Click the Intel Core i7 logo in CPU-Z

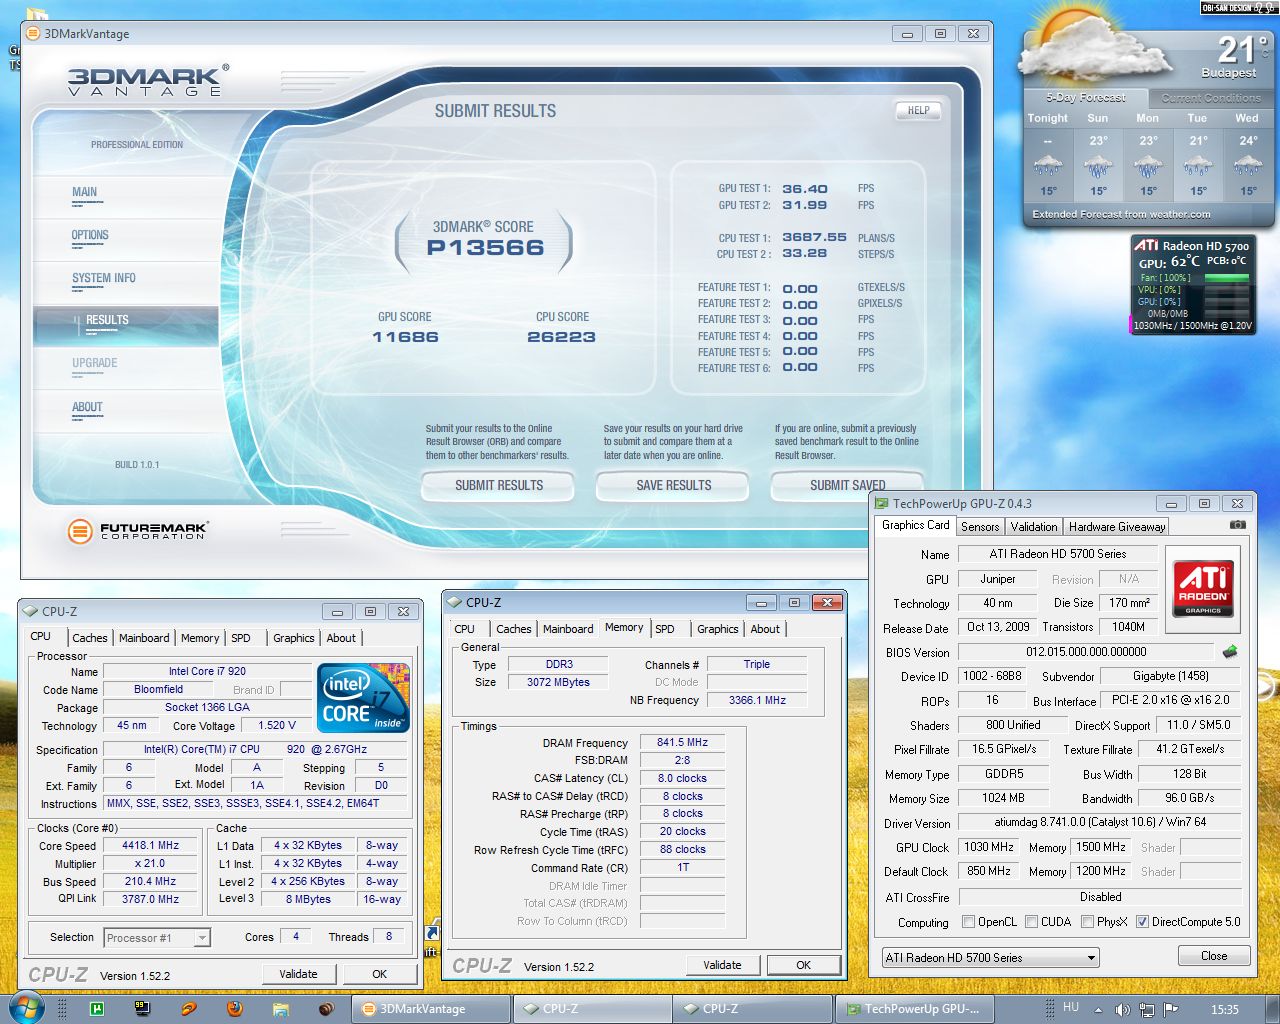363,697
